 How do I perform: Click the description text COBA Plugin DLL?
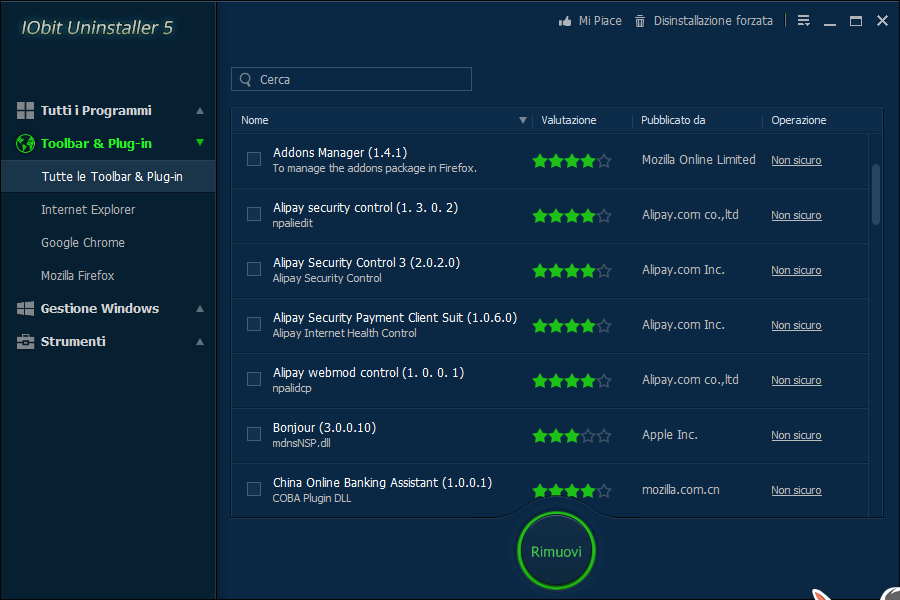pos(312,498)
